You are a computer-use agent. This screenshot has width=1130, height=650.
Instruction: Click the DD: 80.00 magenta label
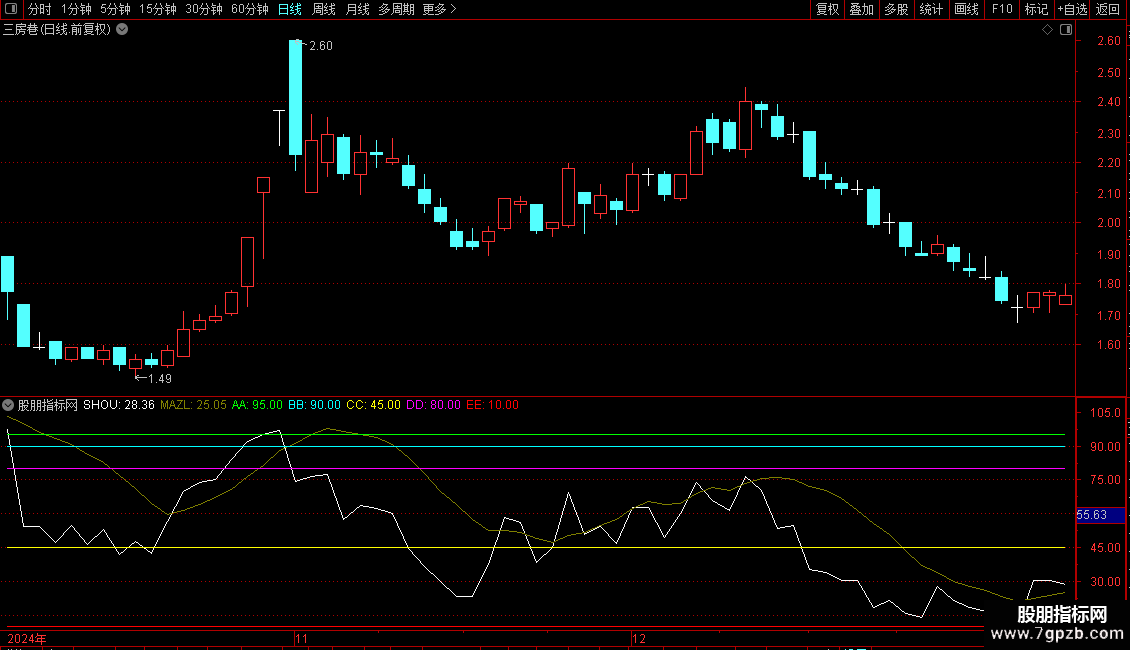pos(433,405)
